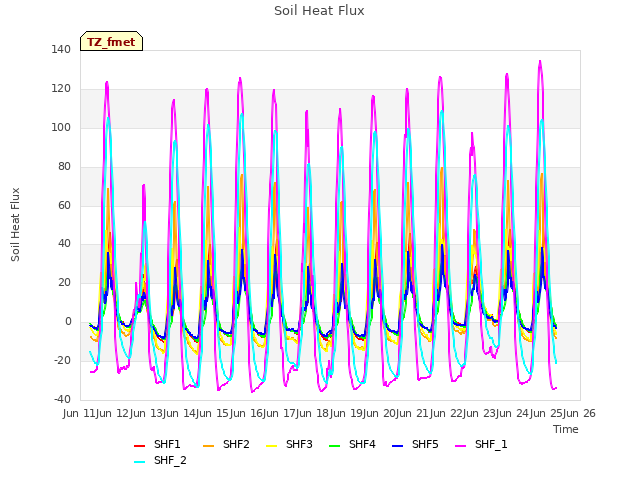Image resolution: width=640 pixels, height=480 pixels.
Task: Click the 0 y-axis tick label
Action: (68, 321)
